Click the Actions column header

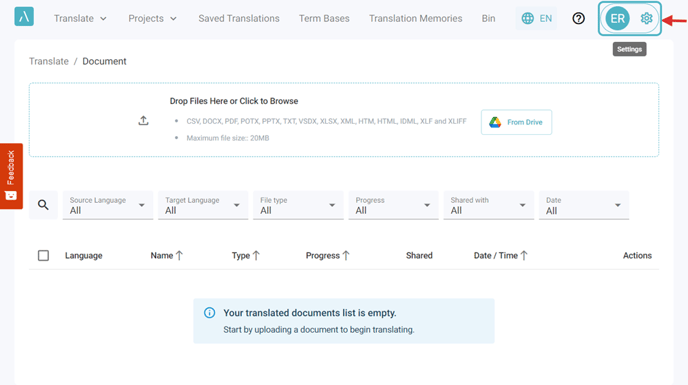tap(637, 255)
